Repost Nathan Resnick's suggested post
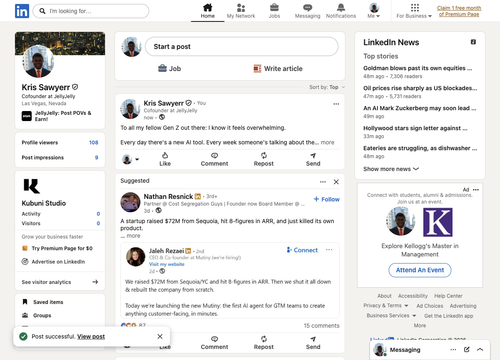This screenshot has height=360, width=500. (264, 343)
